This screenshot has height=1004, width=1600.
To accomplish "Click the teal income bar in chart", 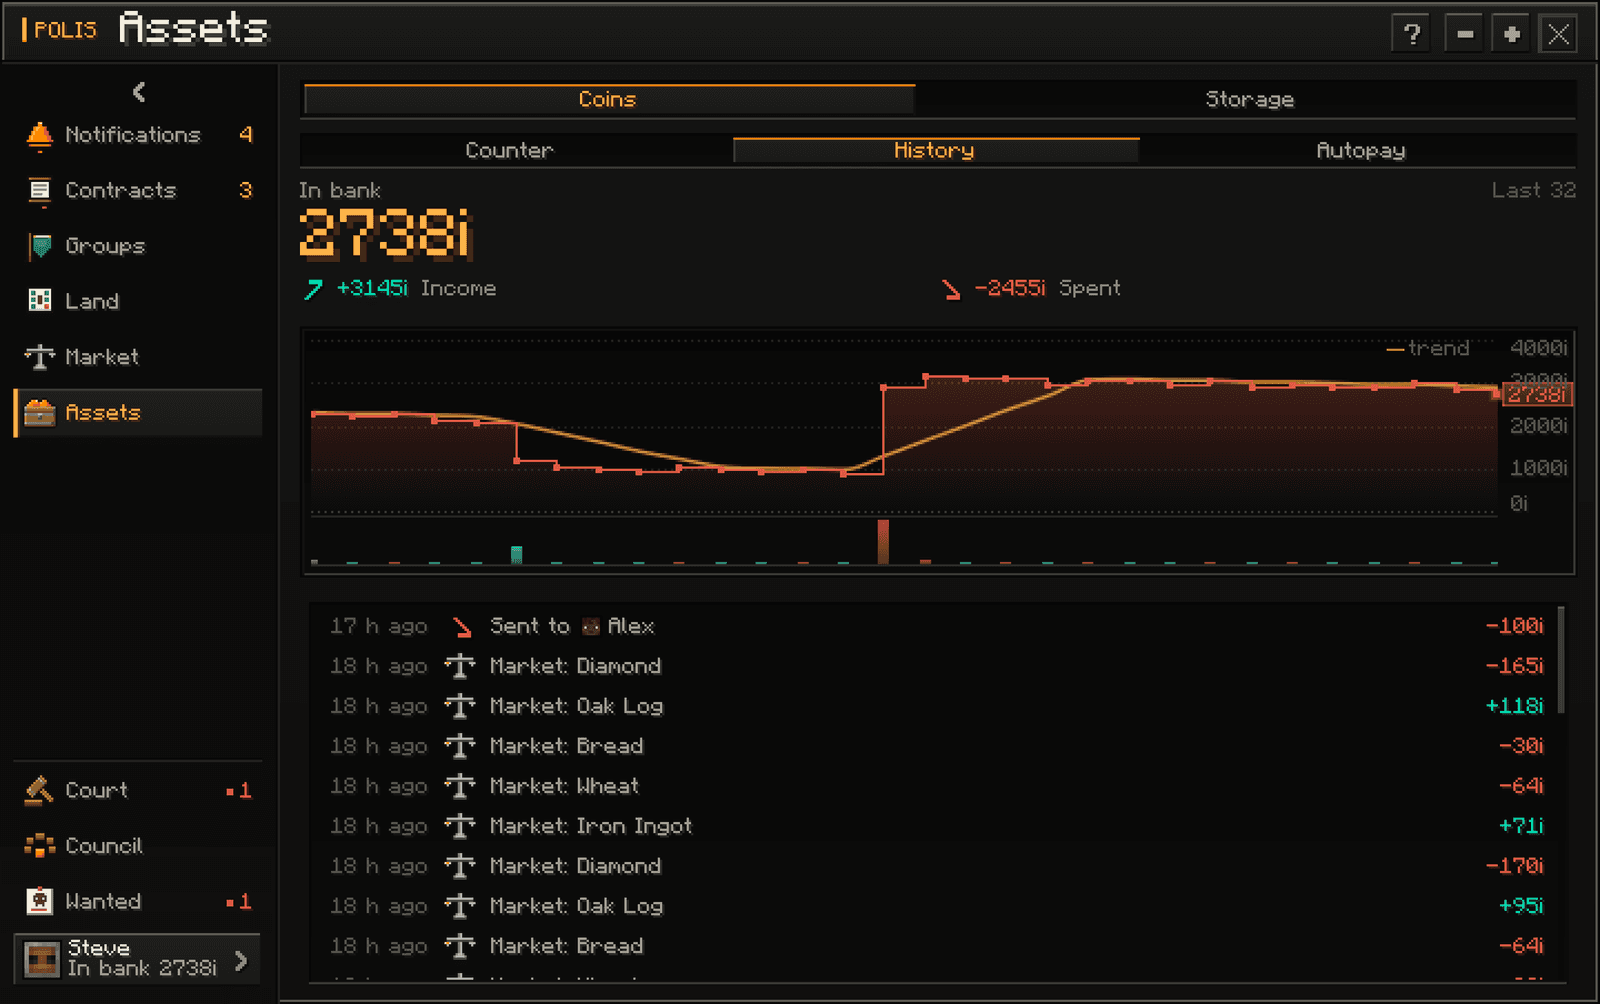I will point(517,555).
